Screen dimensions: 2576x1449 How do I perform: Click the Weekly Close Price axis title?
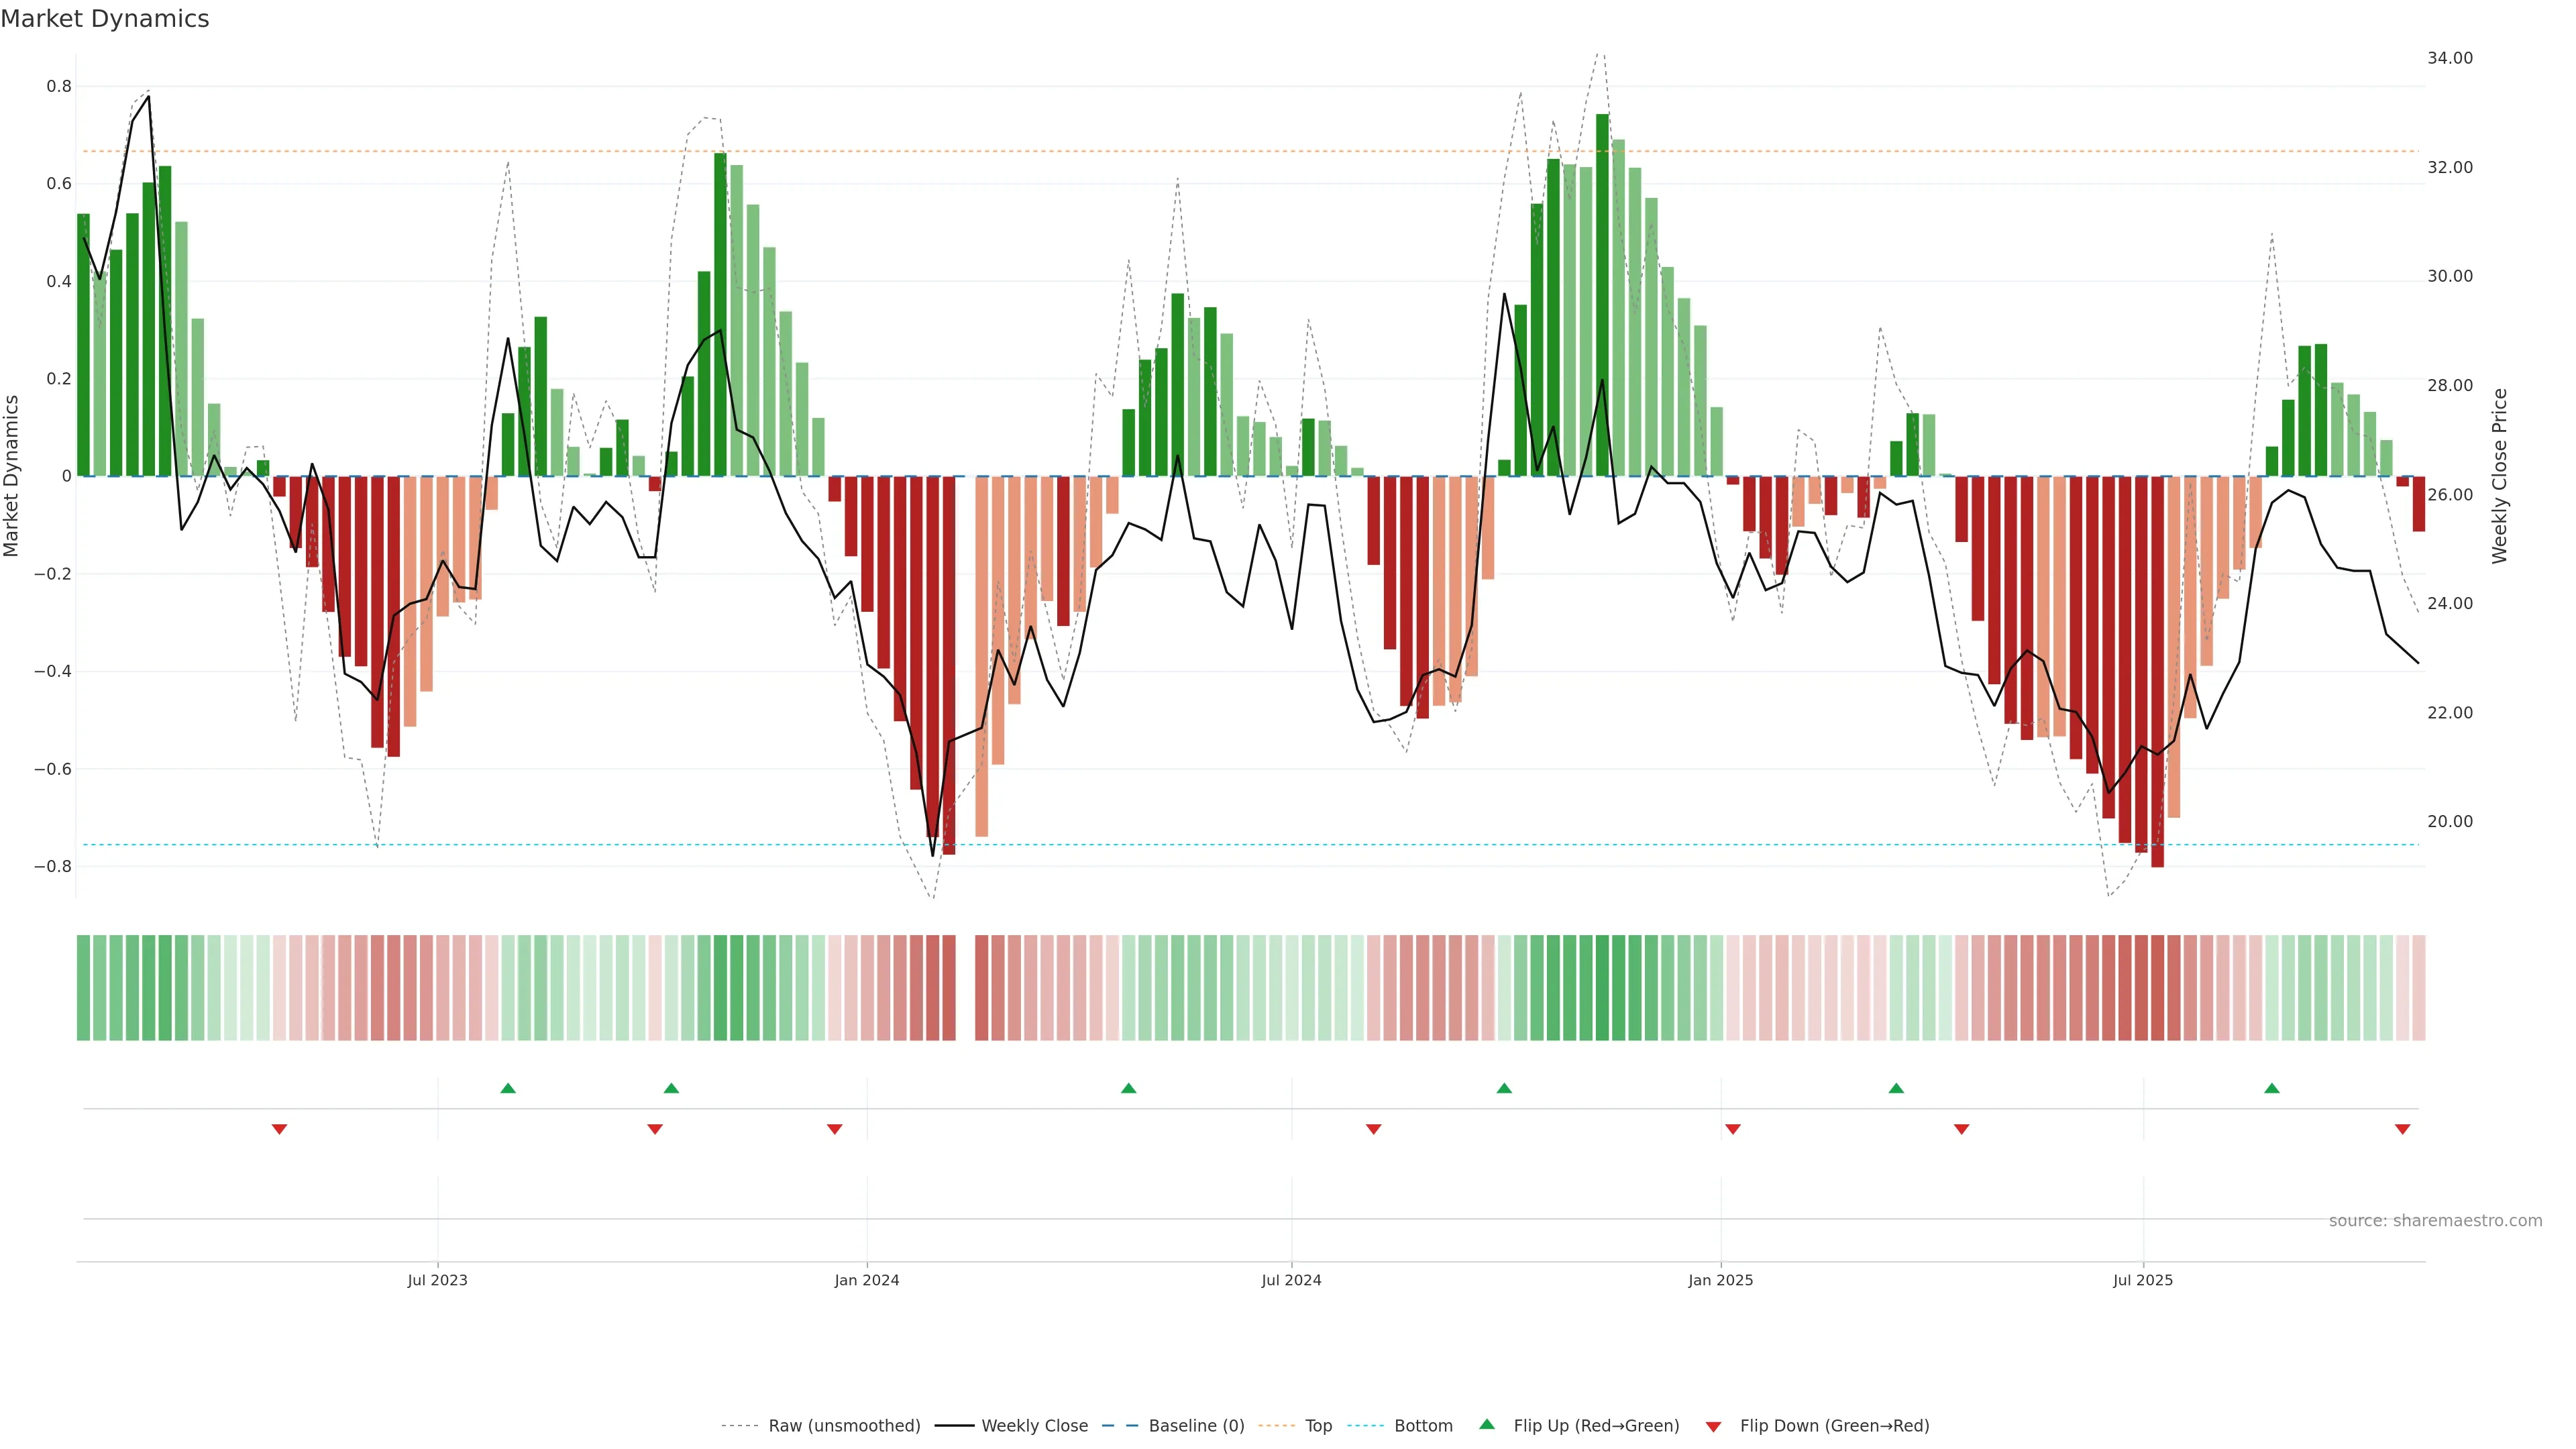(x=2500, y=476)
